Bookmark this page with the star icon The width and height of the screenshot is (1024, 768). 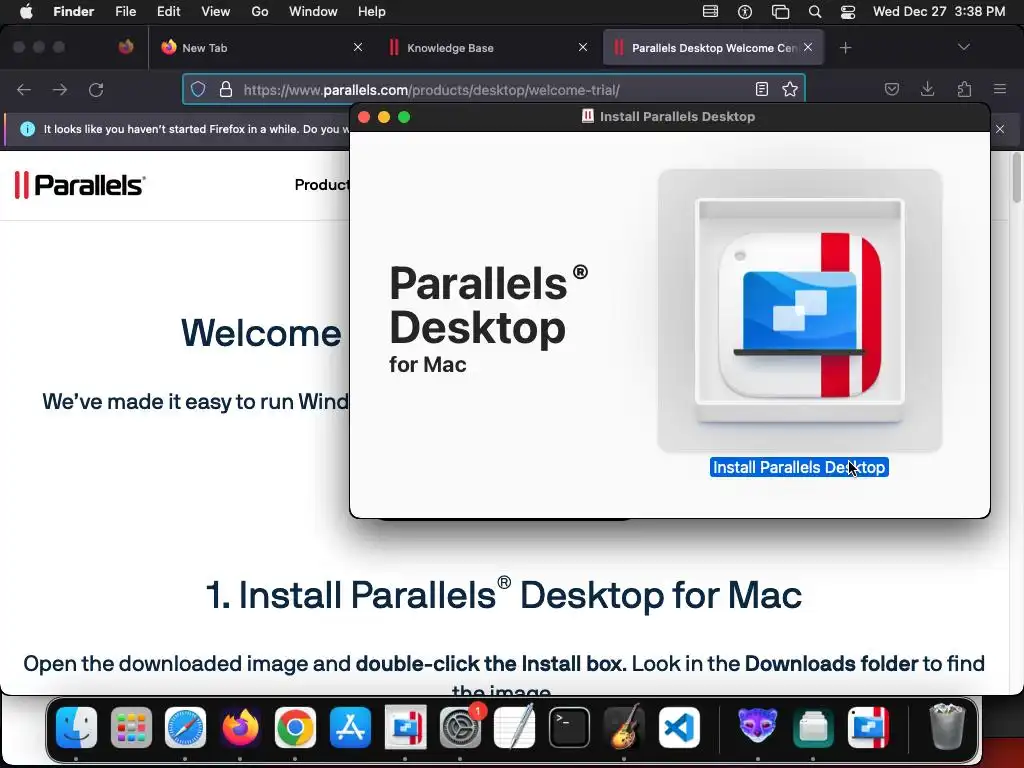[x=790, y=89]
